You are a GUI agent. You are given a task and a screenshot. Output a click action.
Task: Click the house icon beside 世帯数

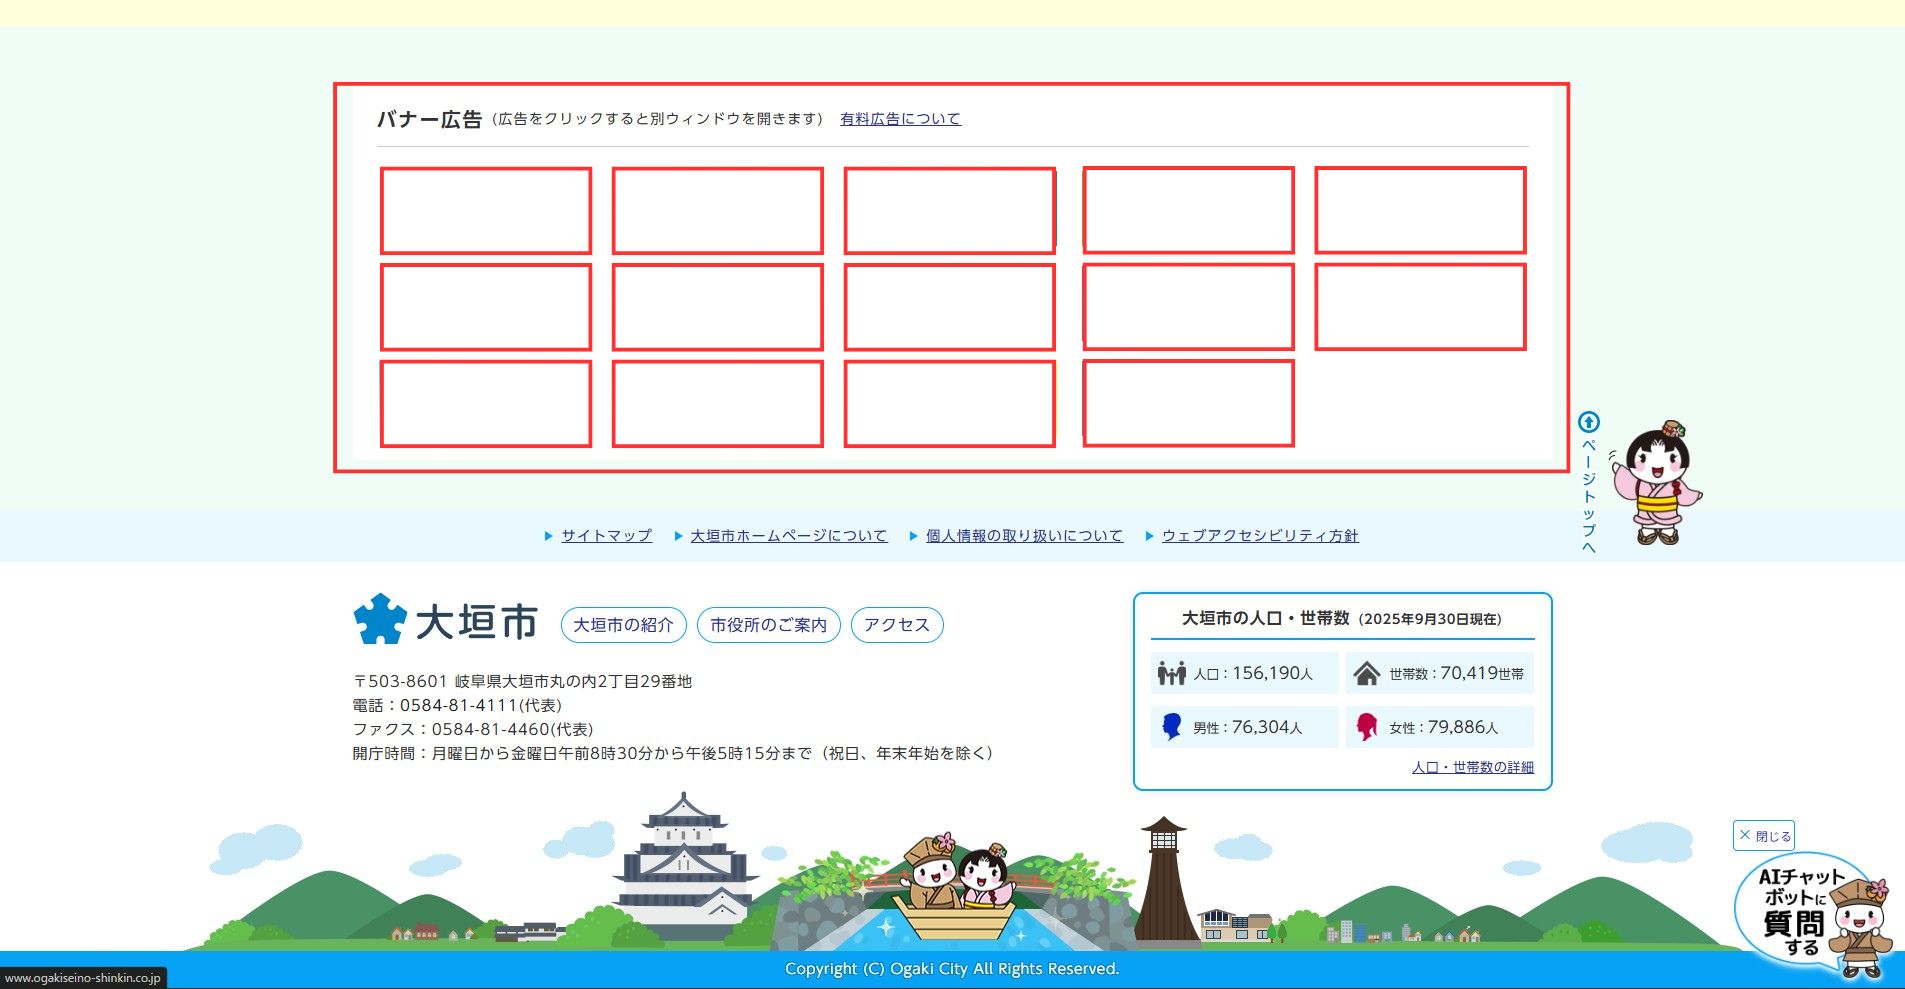coord(1366,673)
